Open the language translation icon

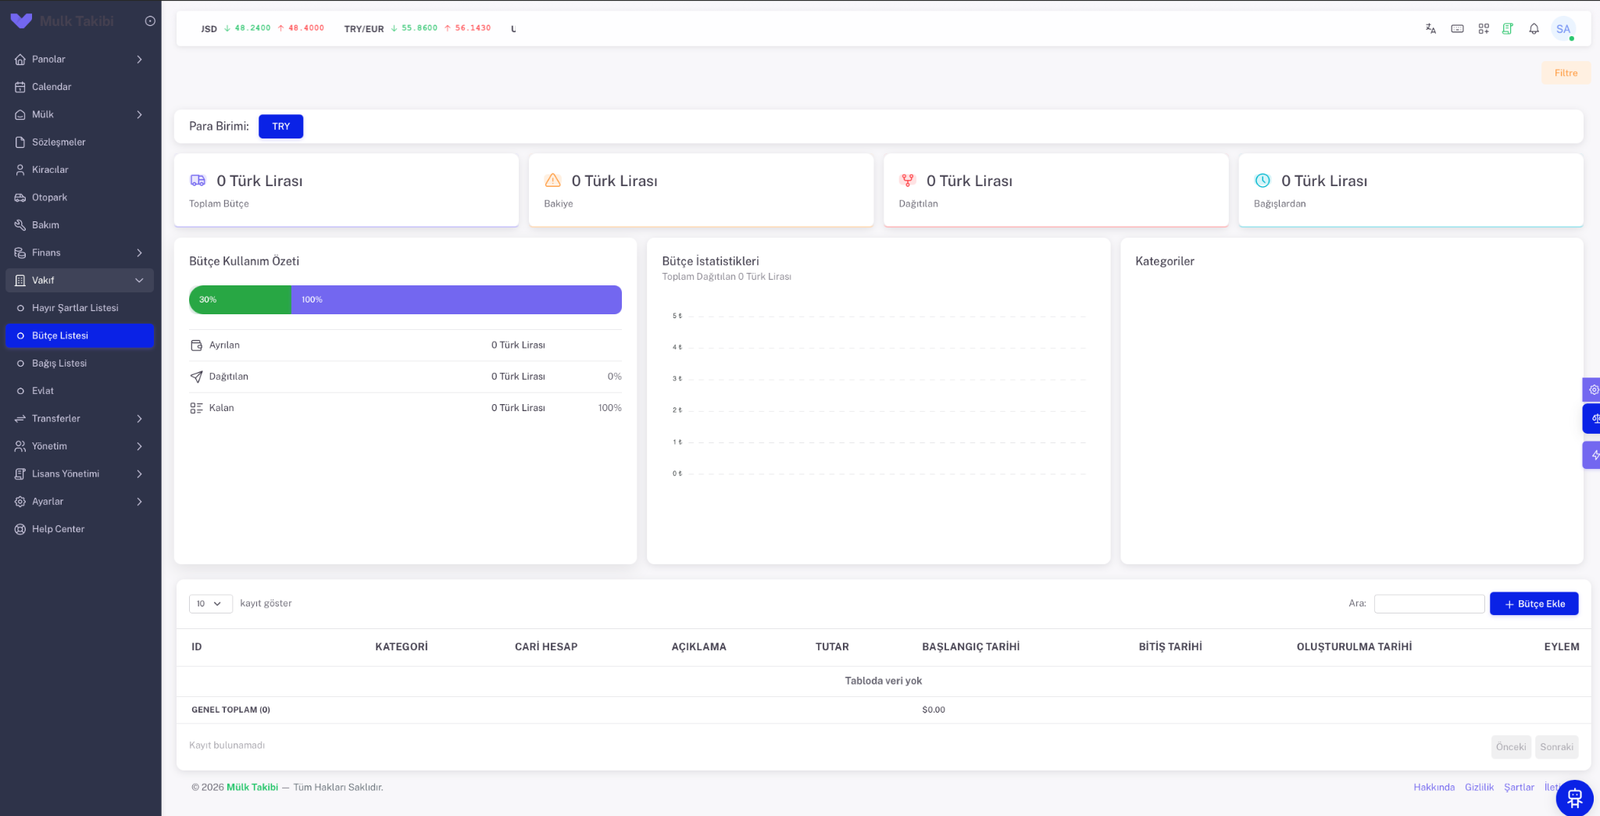(x=1430, y=29)
